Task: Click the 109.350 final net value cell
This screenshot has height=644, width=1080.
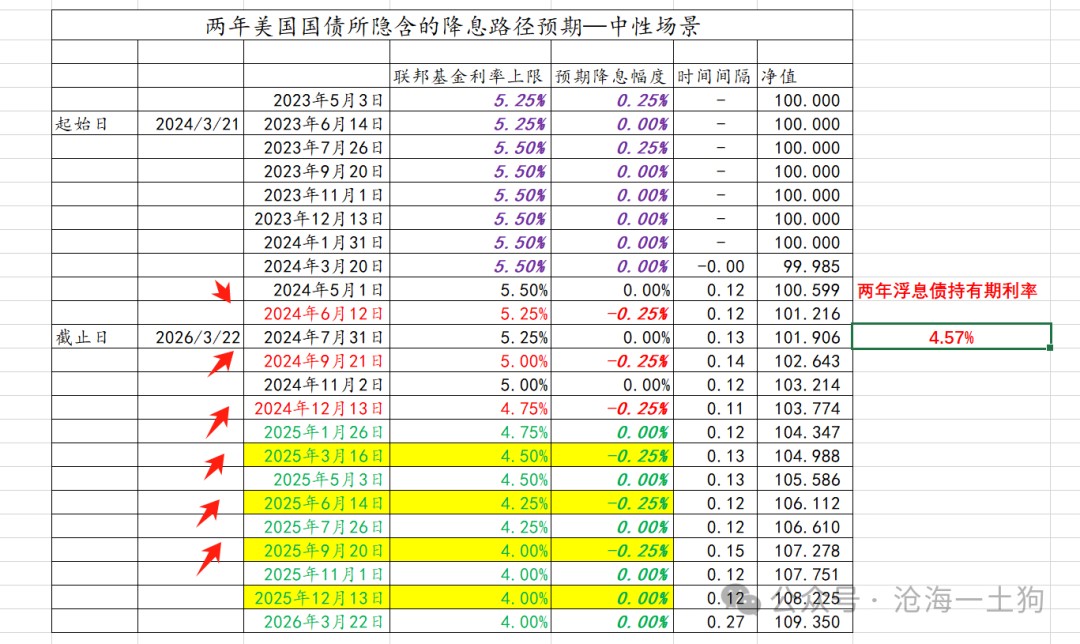Action: click(804, 622)
